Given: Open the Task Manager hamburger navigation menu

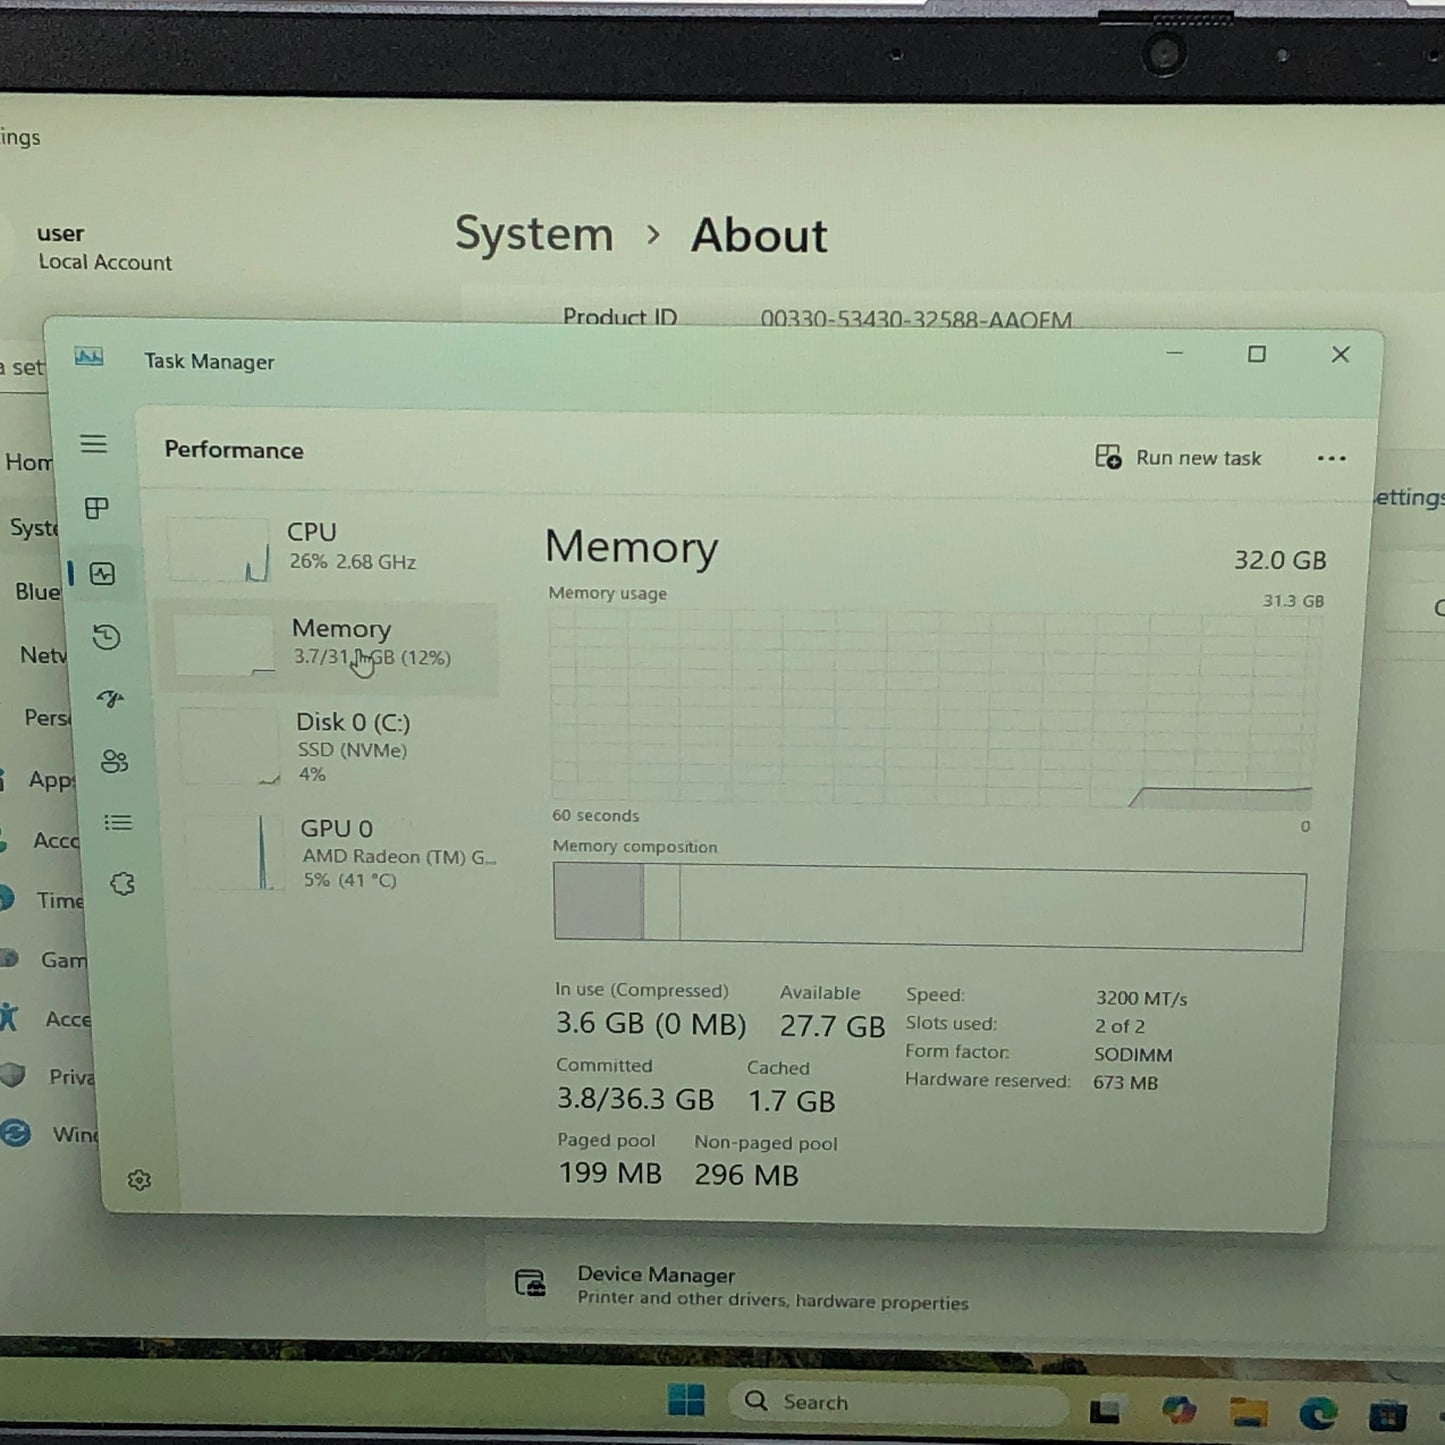Looking at the screenshot, I should [94, 444].
